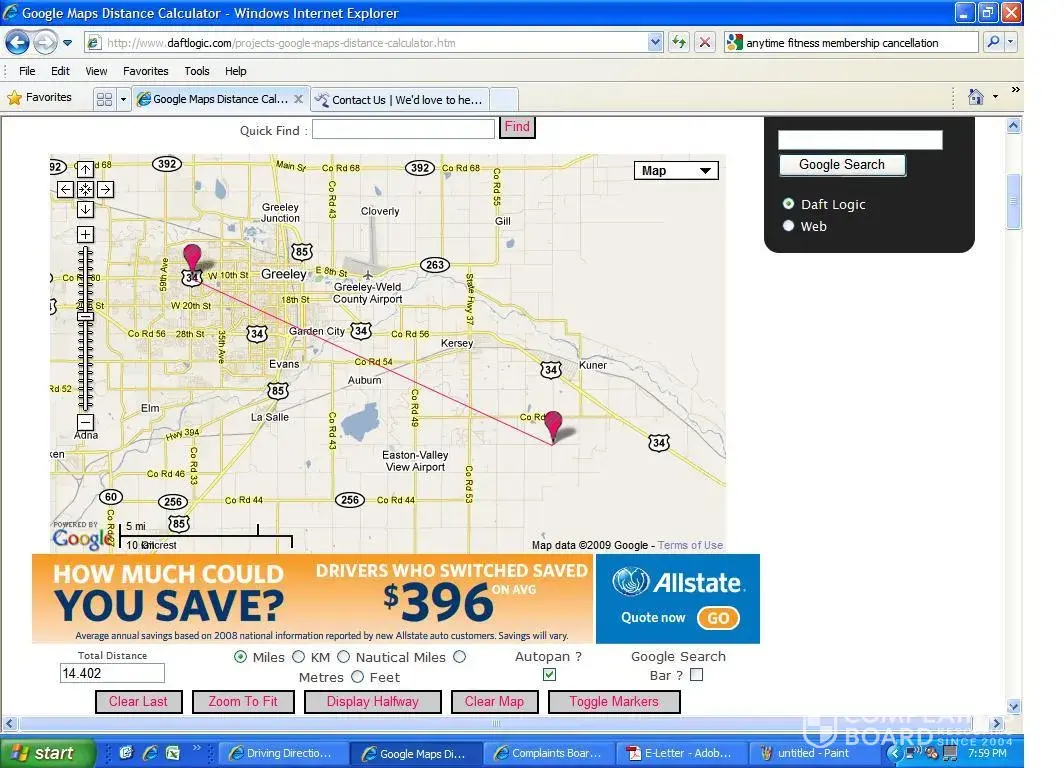Open the Home button dropdown arrow
1064x768 pixels.
click(995, 97)
